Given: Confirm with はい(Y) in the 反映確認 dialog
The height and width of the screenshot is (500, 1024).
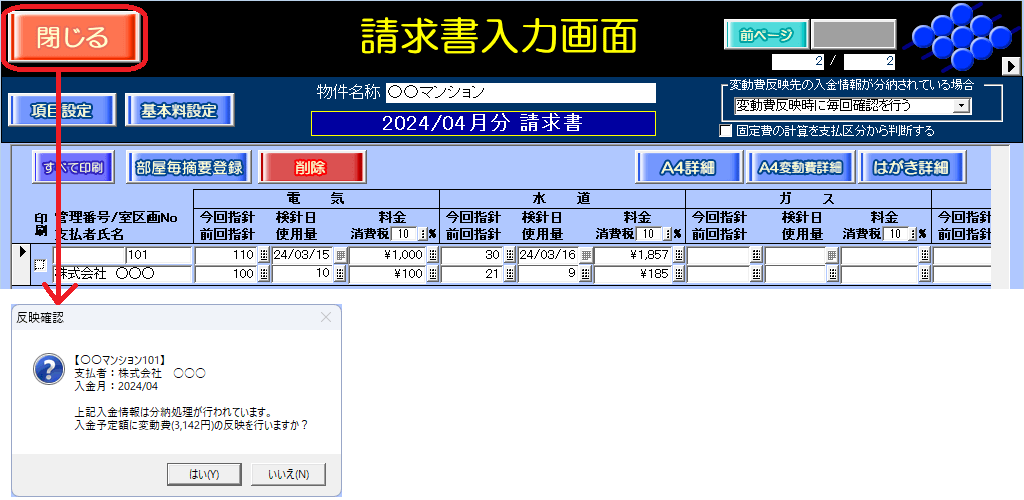Looking at the screenshot, I should pos(205,473).
